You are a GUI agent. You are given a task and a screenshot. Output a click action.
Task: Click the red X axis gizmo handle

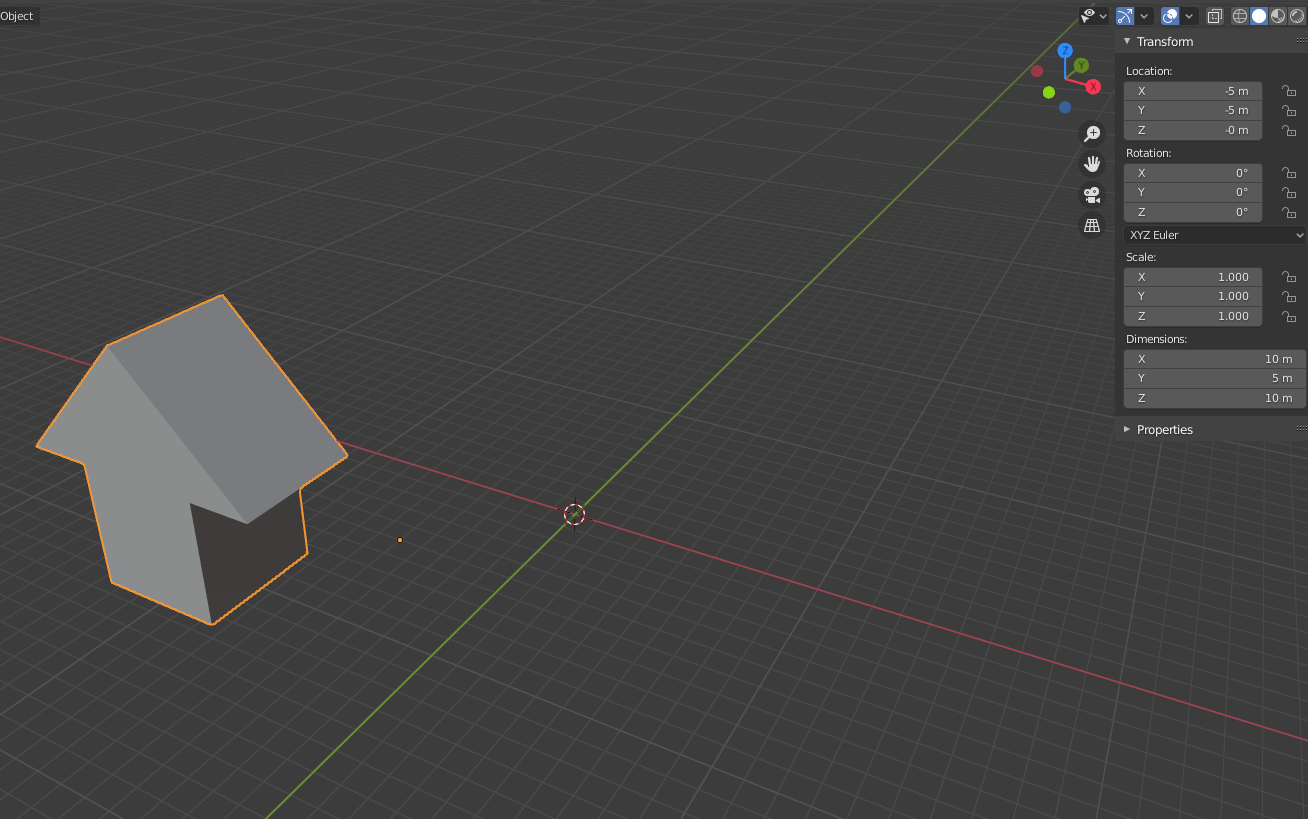click(x=1093, y=87)
